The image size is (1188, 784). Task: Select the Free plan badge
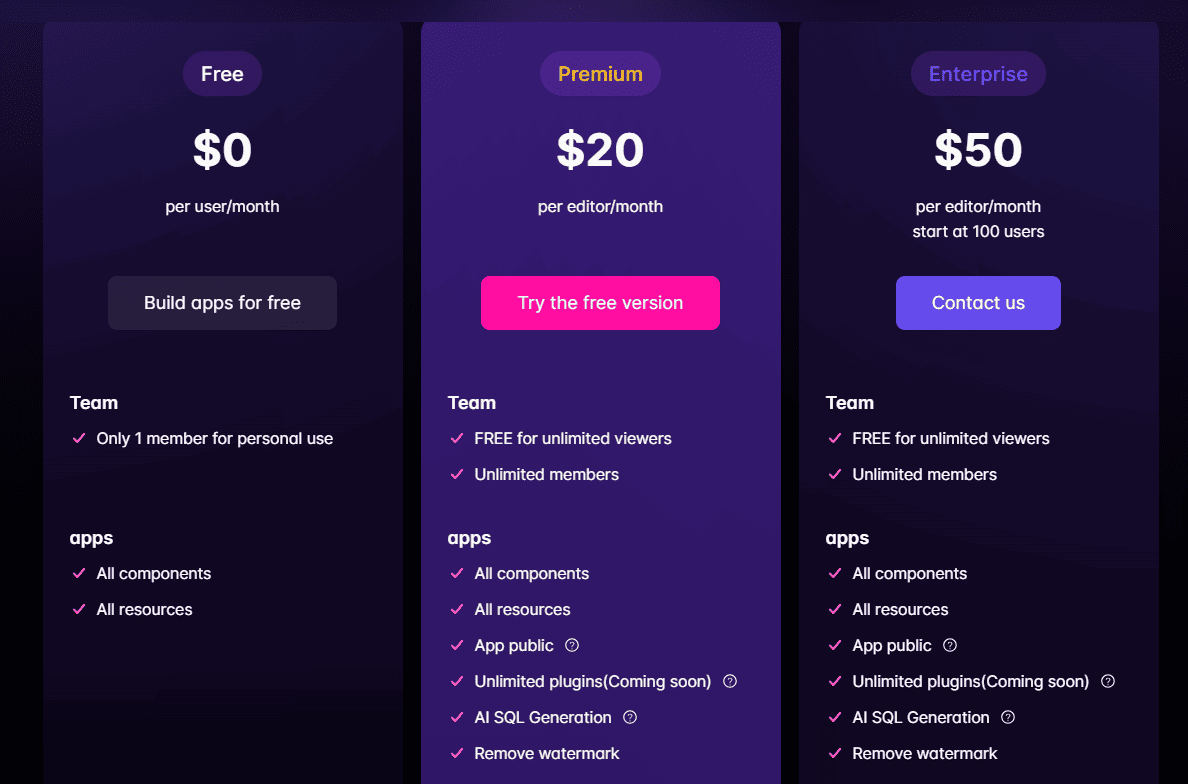tap(222, 73)
